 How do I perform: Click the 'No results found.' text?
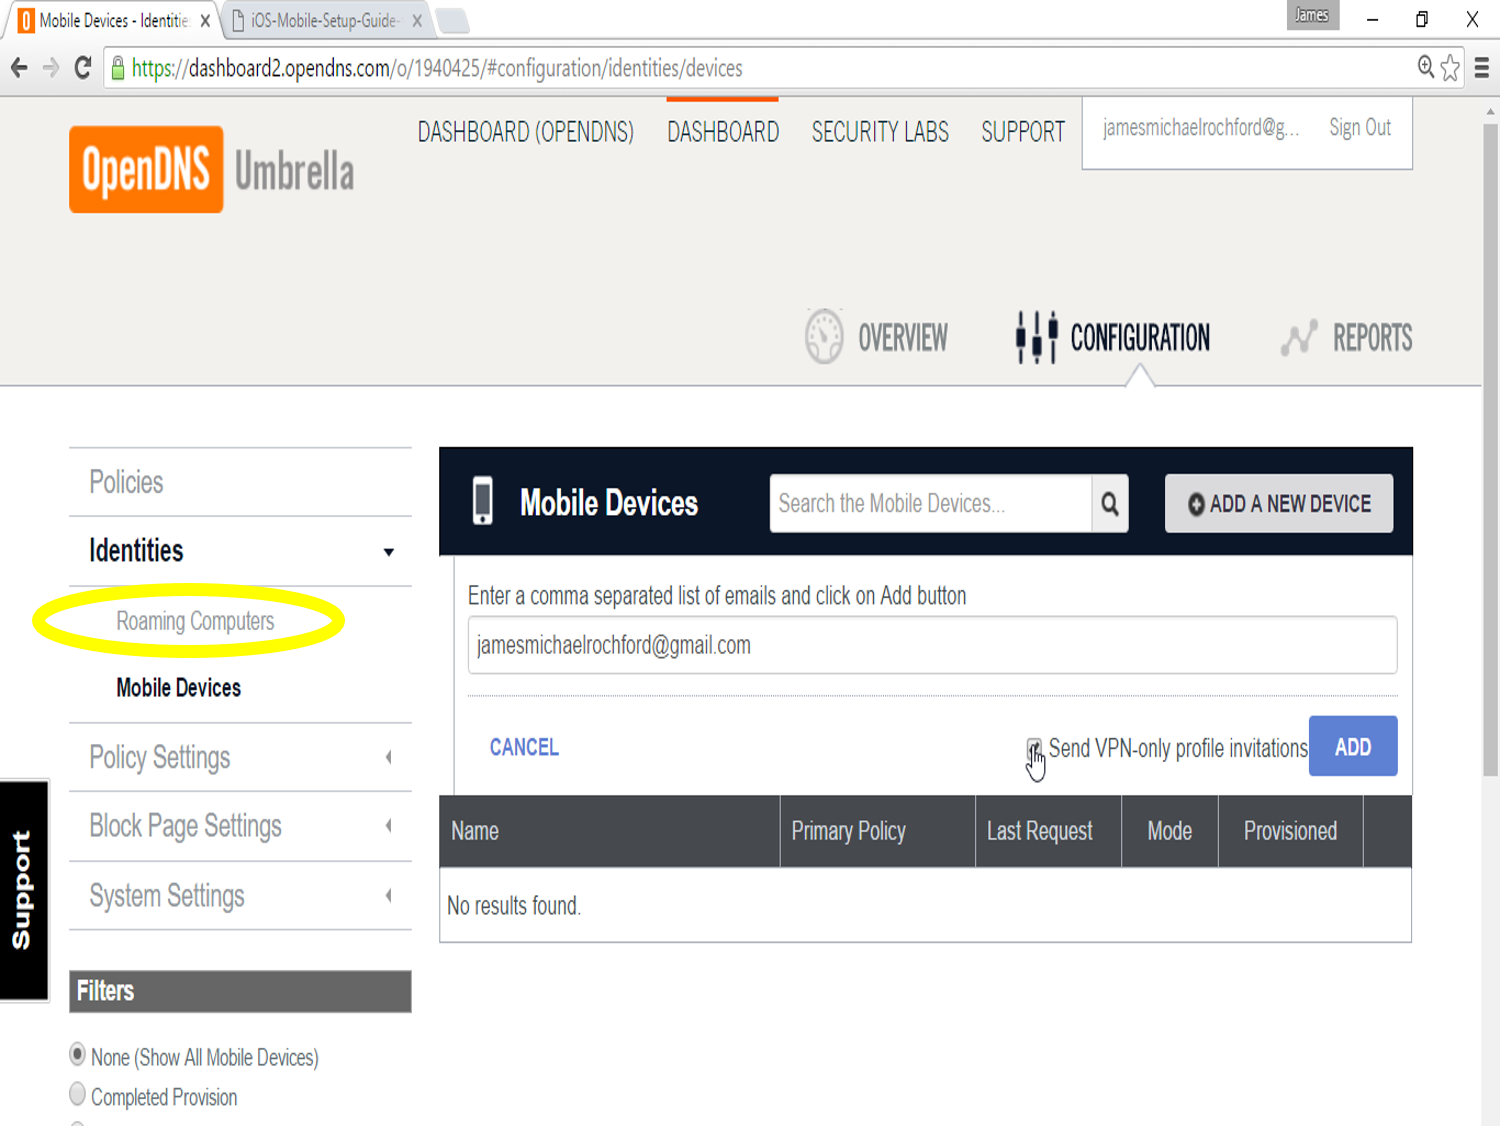tap(514, 906)
